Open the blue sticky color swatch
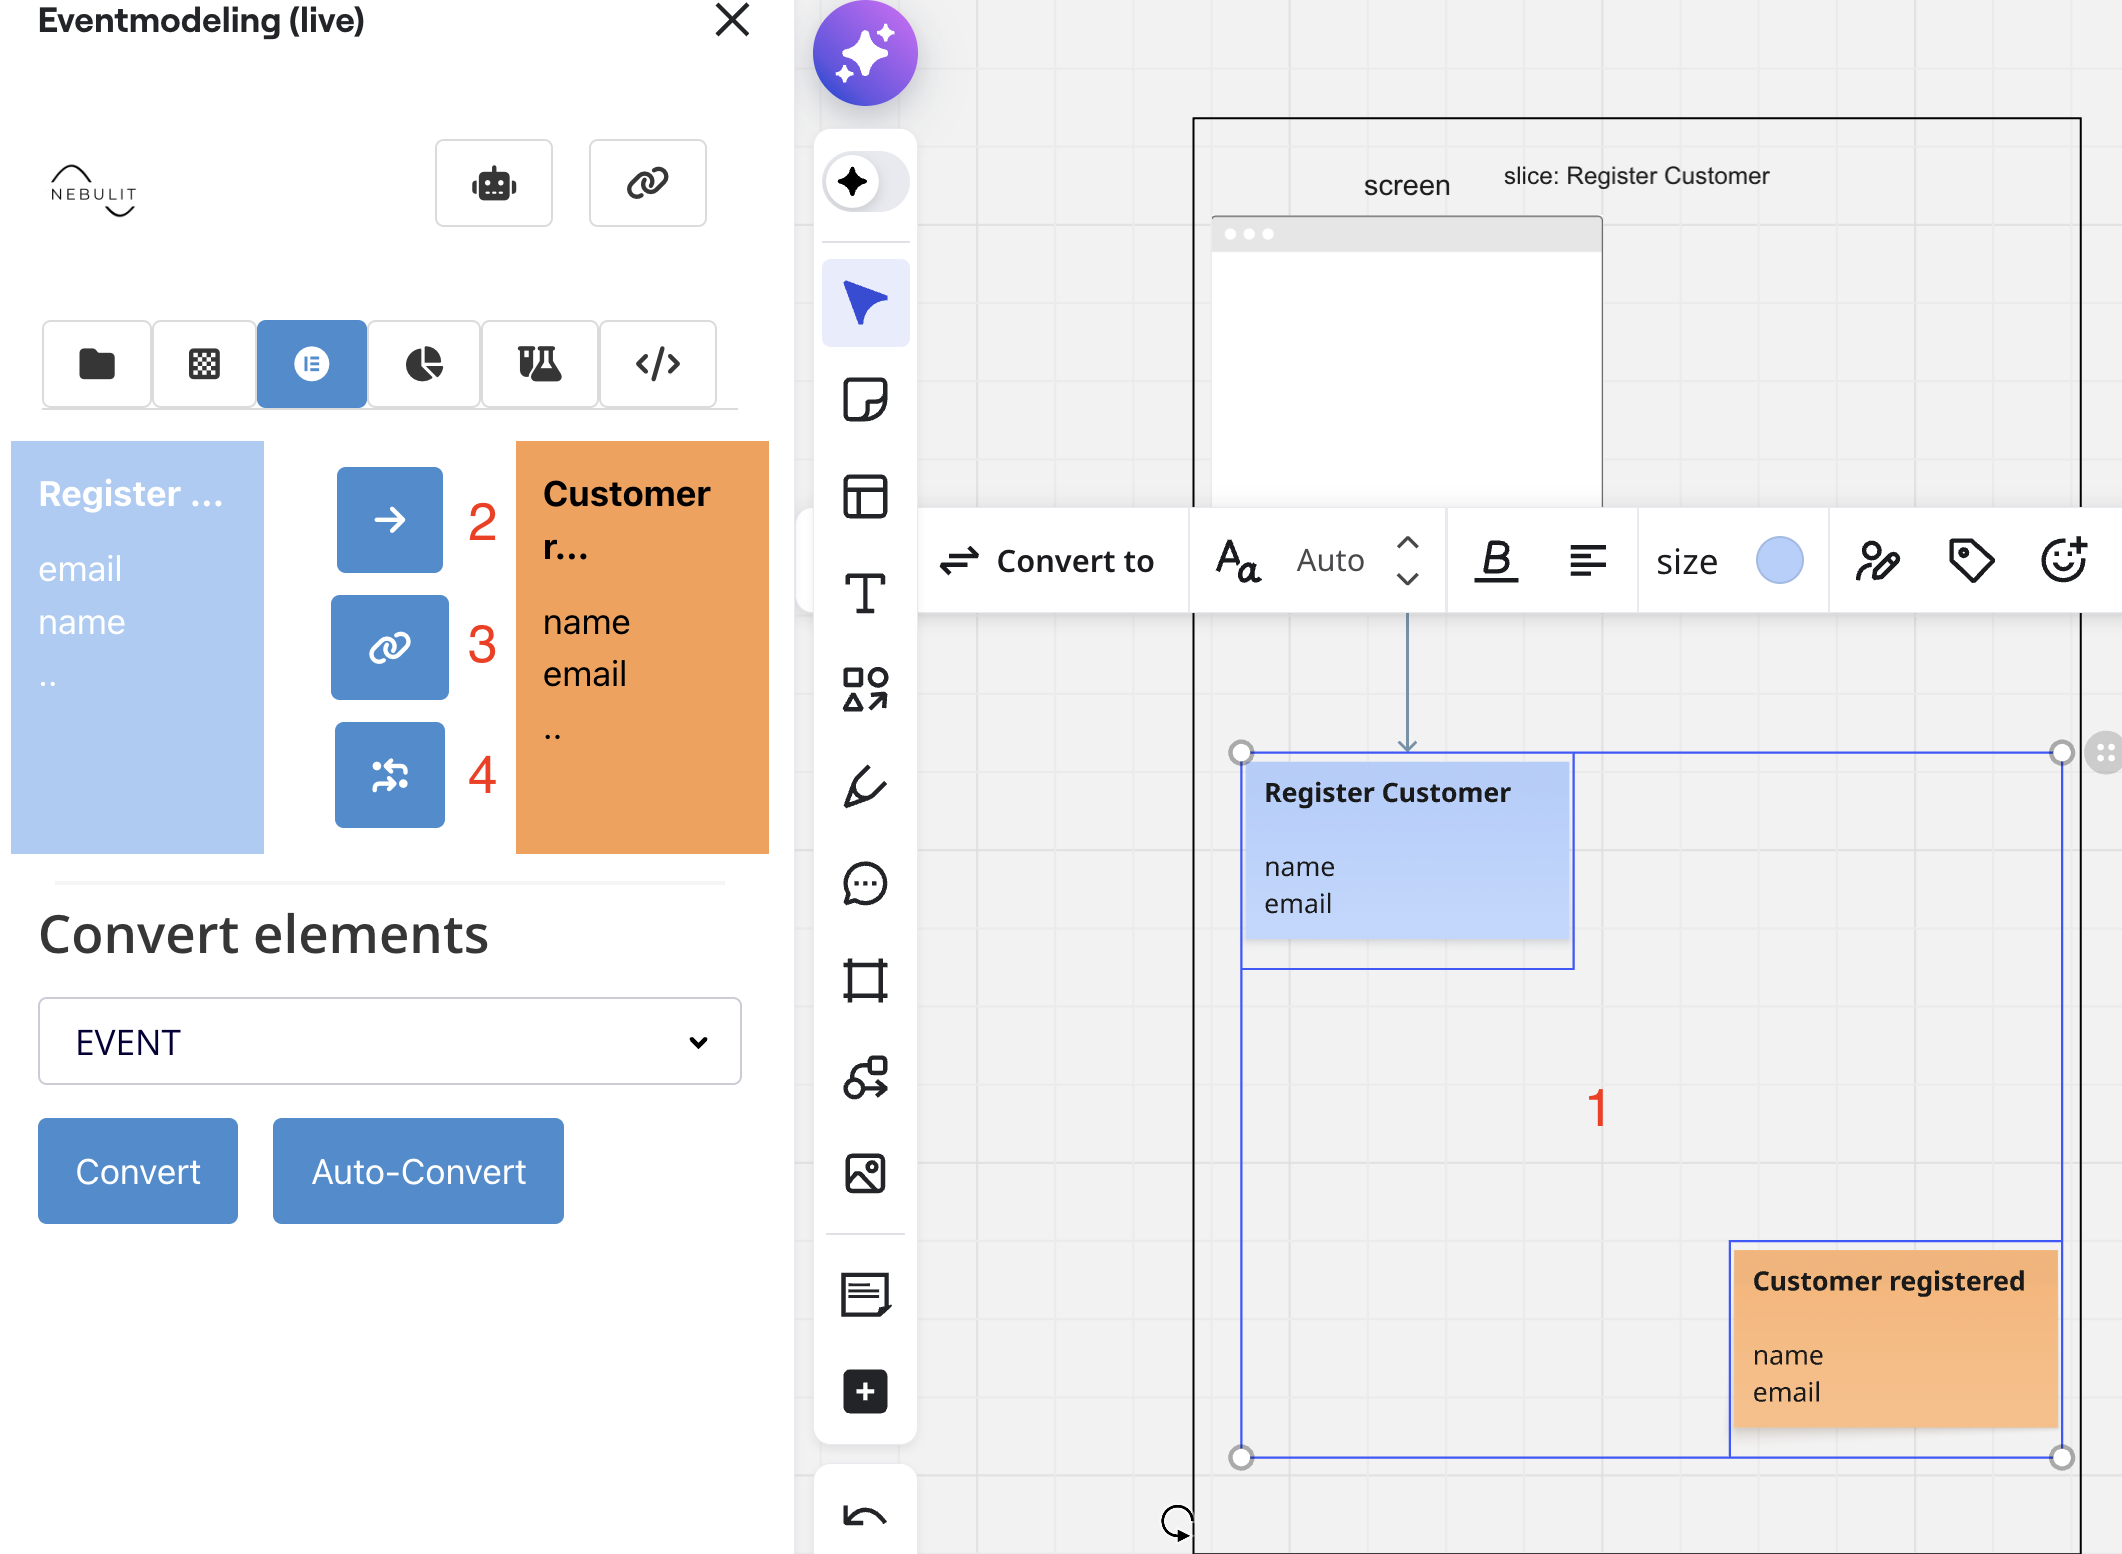The width and height of the screenshot is (2122, 1554). tap(1779, 560)
